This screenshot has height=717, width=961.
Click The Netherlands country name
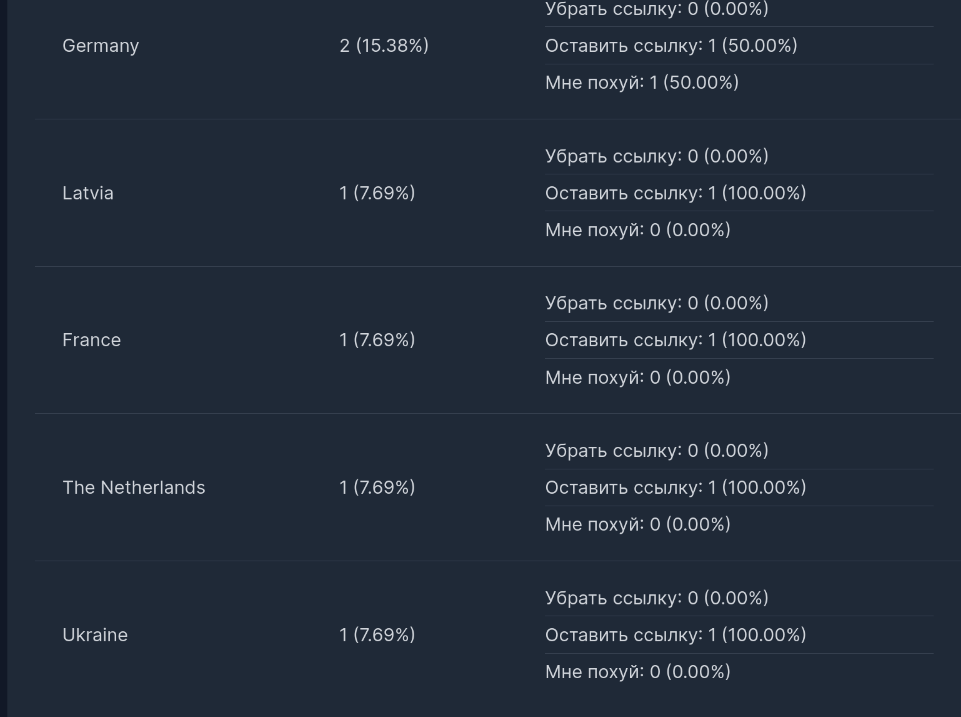click(x=133, y=488)
